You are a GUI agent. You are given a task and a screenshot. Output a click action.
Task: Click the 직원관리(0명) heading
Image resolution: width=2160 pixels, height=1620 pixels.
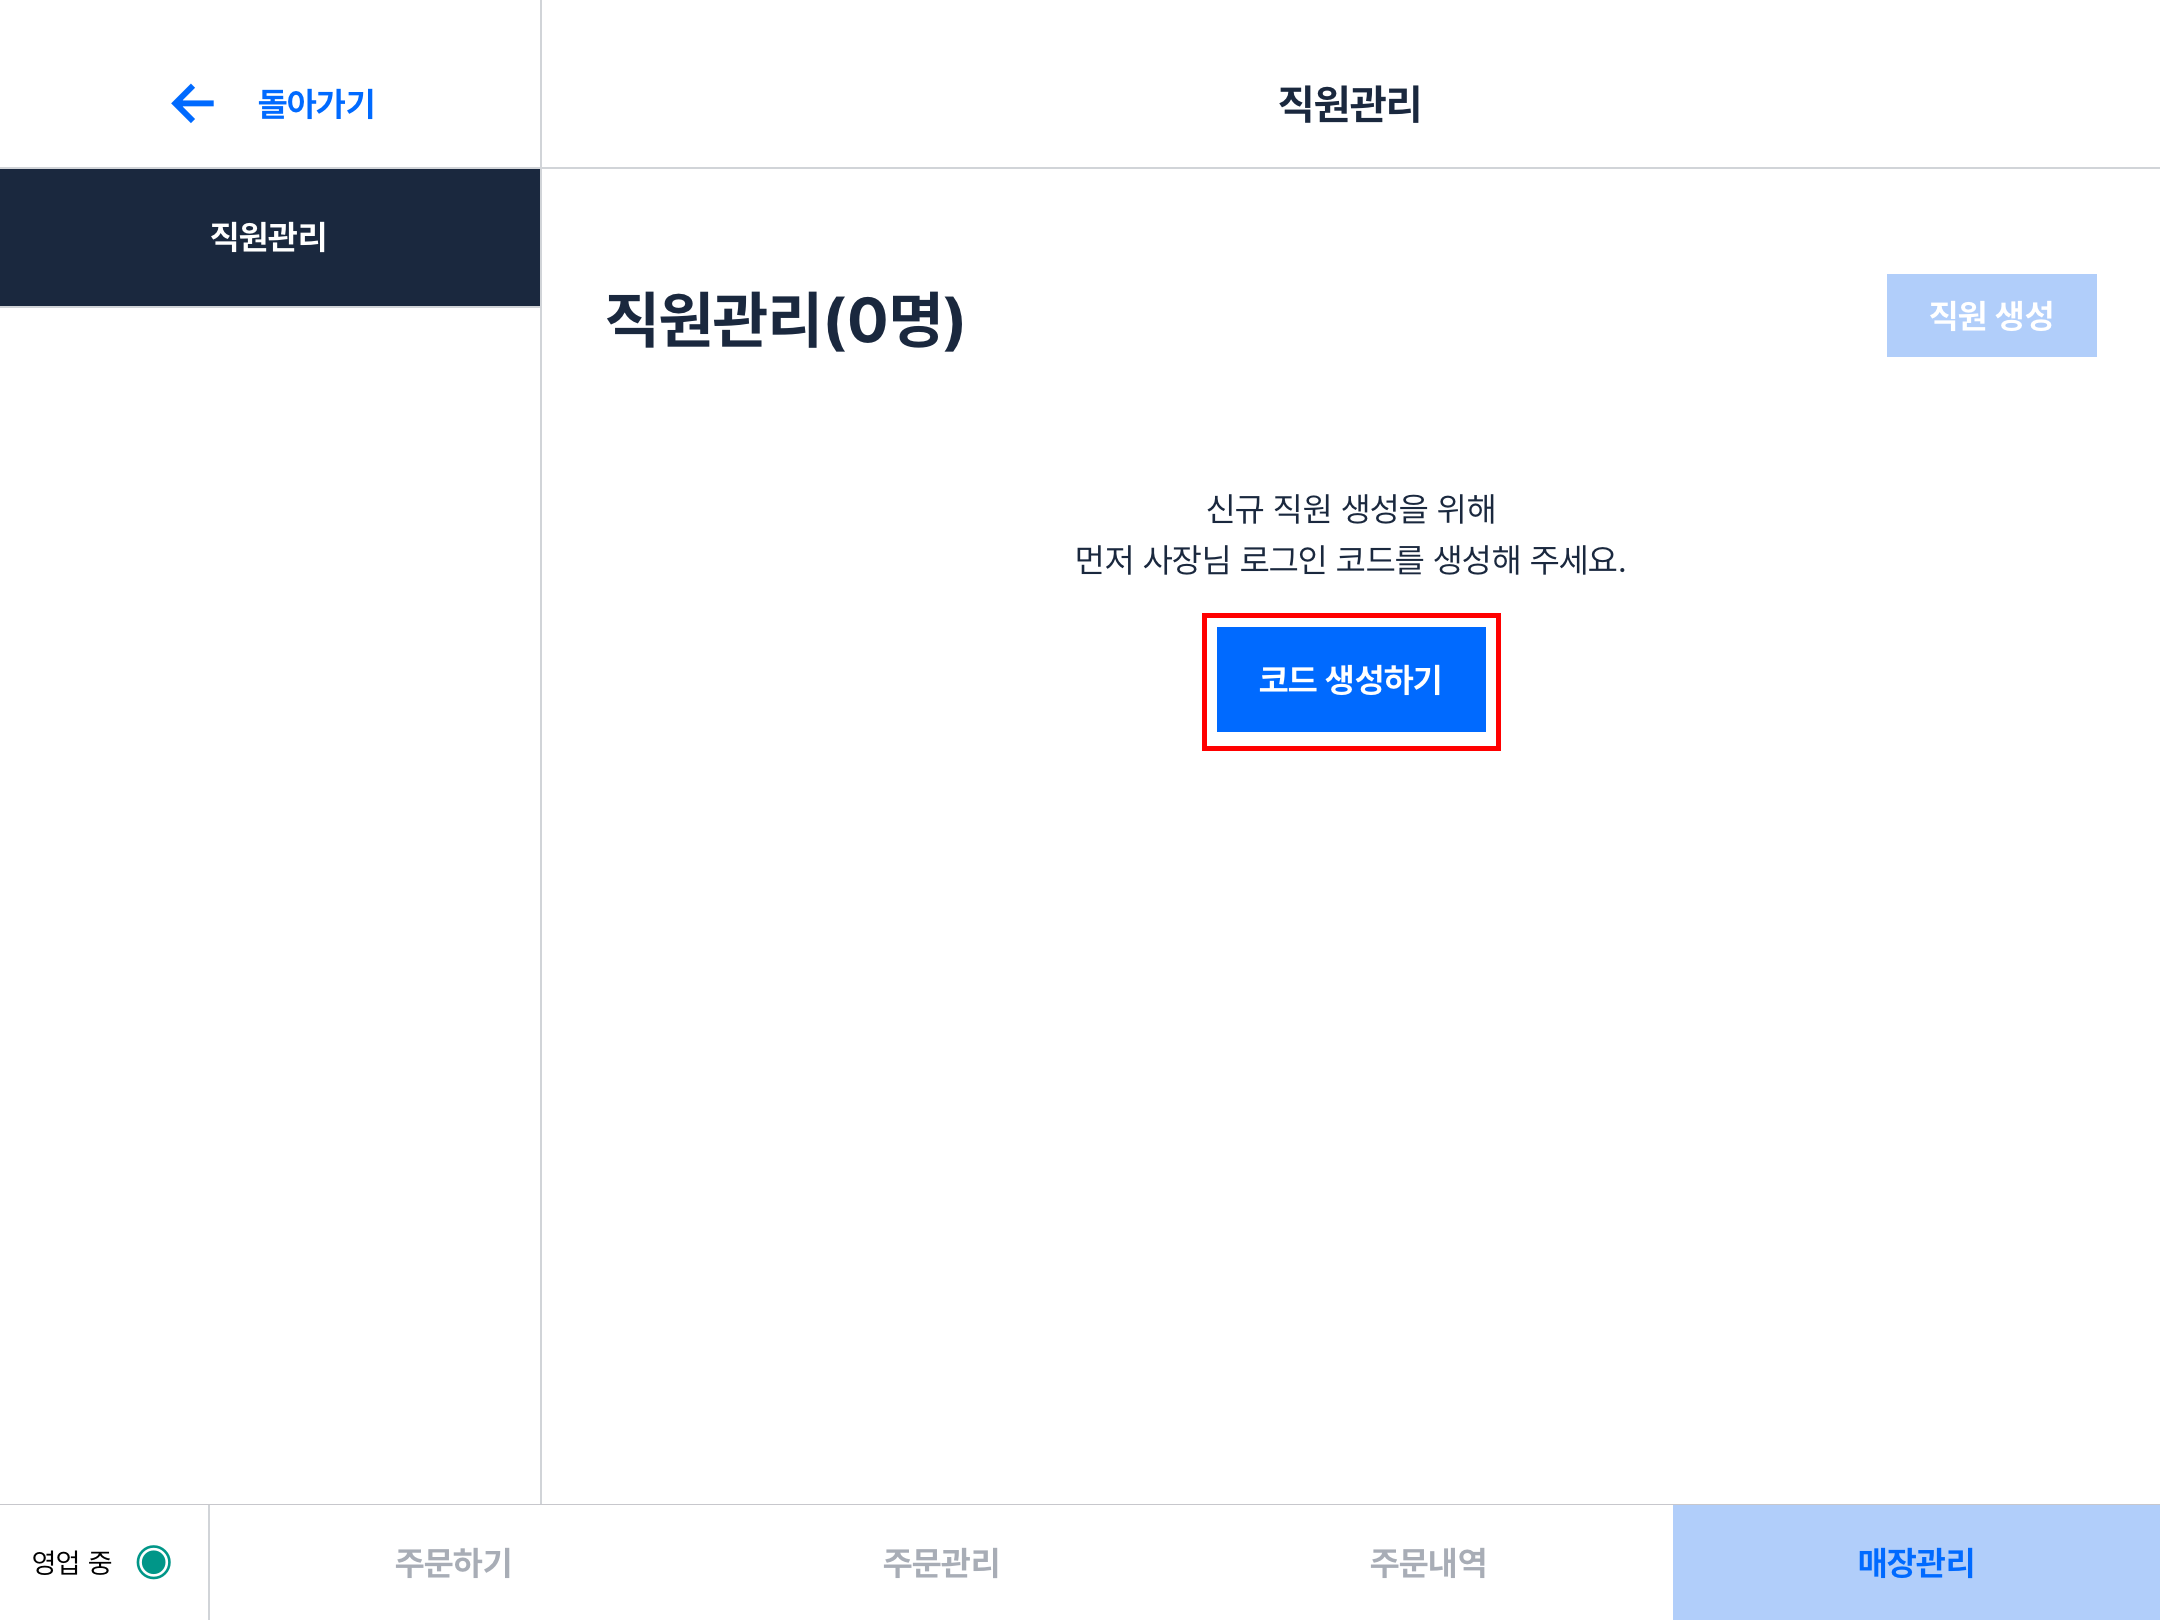784,320
